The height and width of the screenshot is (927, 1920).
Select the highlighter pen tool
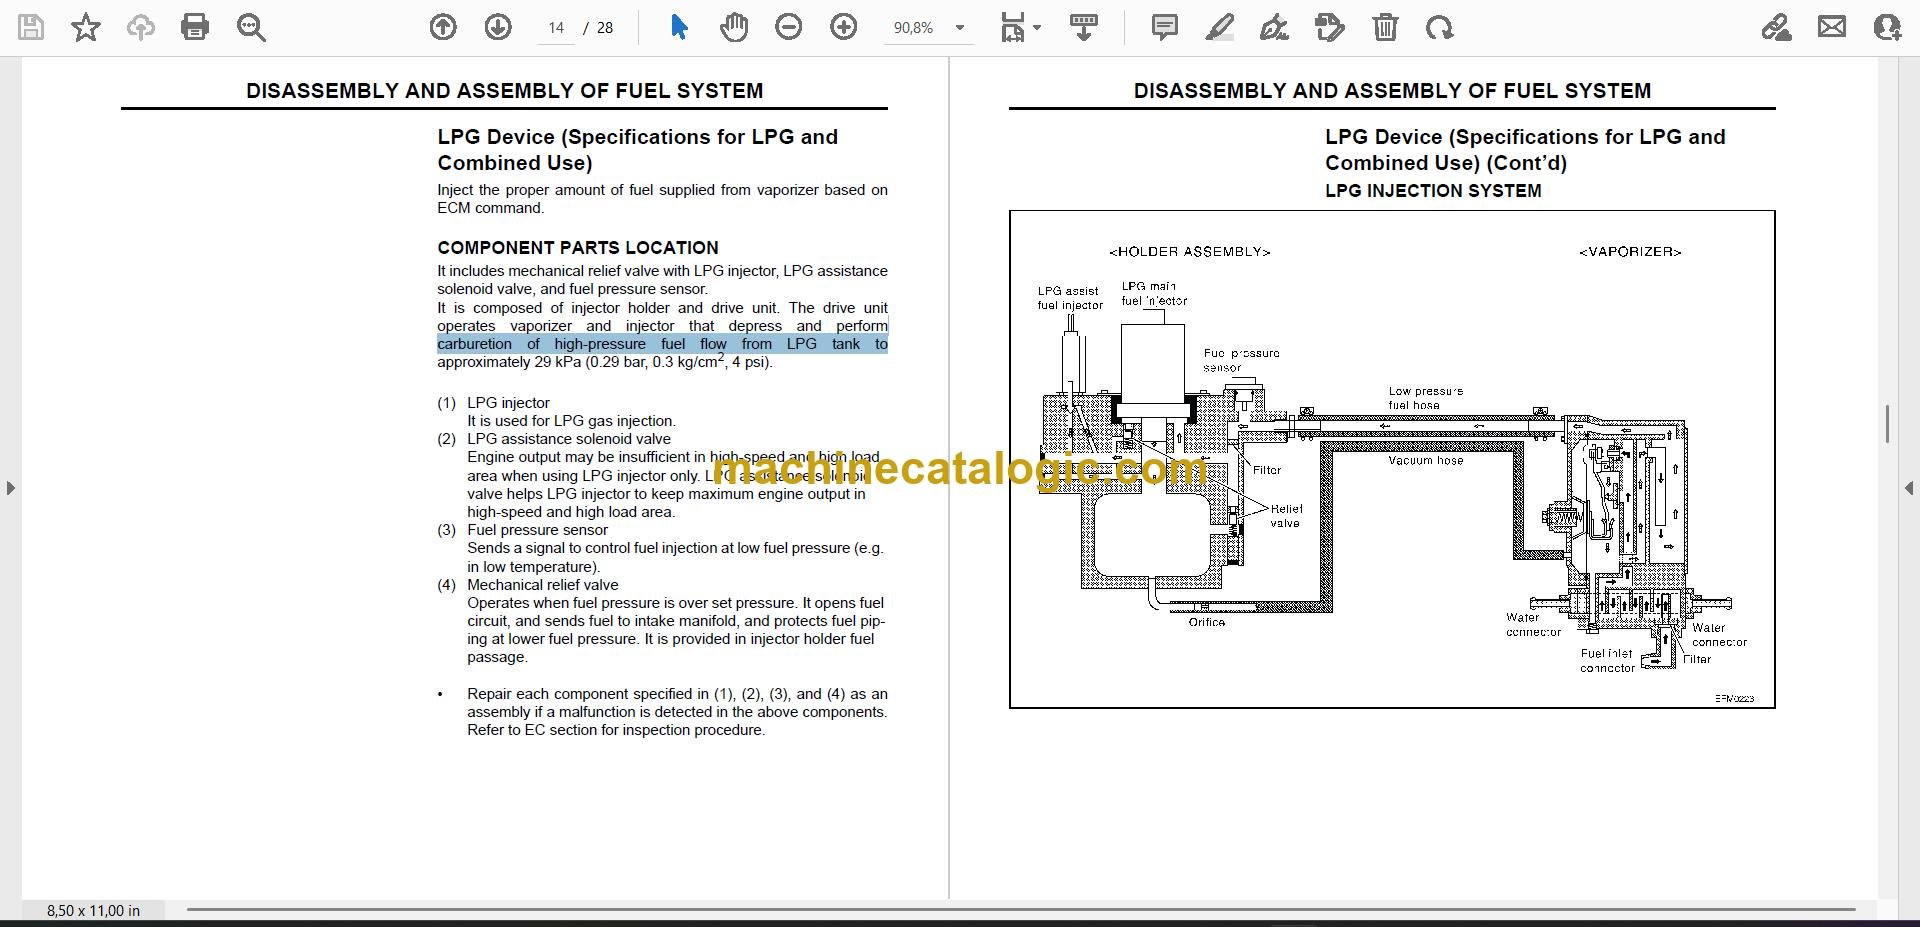click(1220, 27)
